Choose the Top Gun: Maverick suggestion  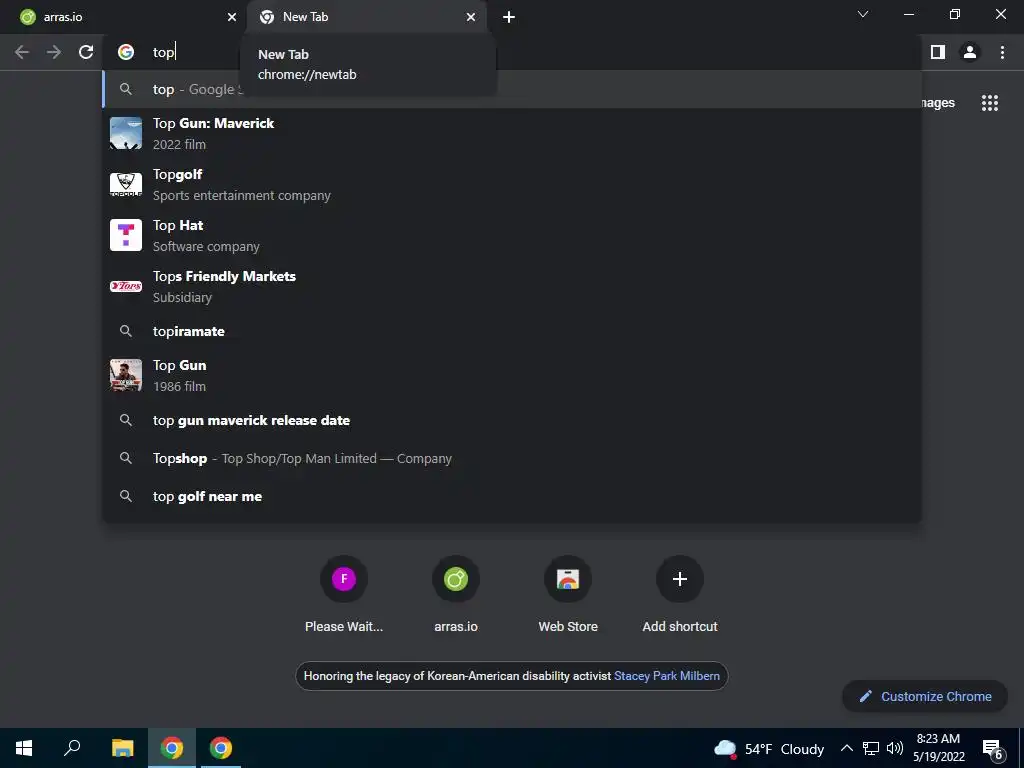pyautogui.click(x=512, y=133)
